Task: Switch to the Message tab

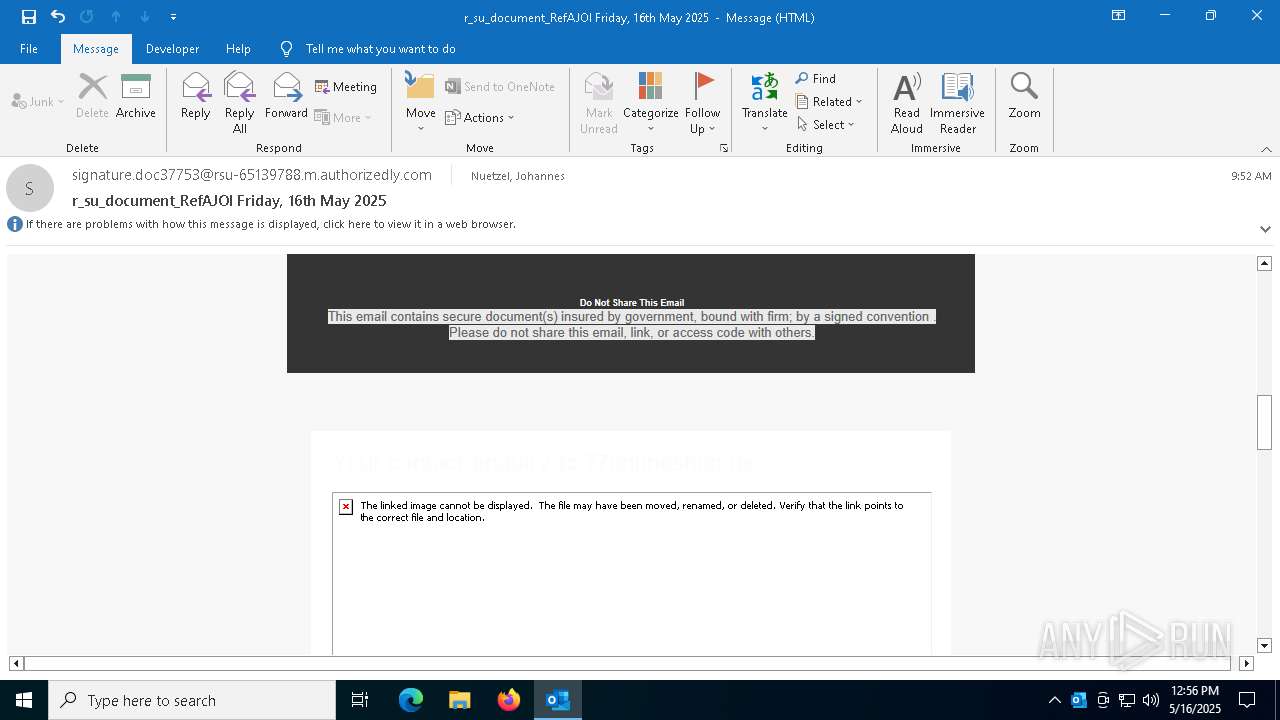Action: (x=96, y=49)
